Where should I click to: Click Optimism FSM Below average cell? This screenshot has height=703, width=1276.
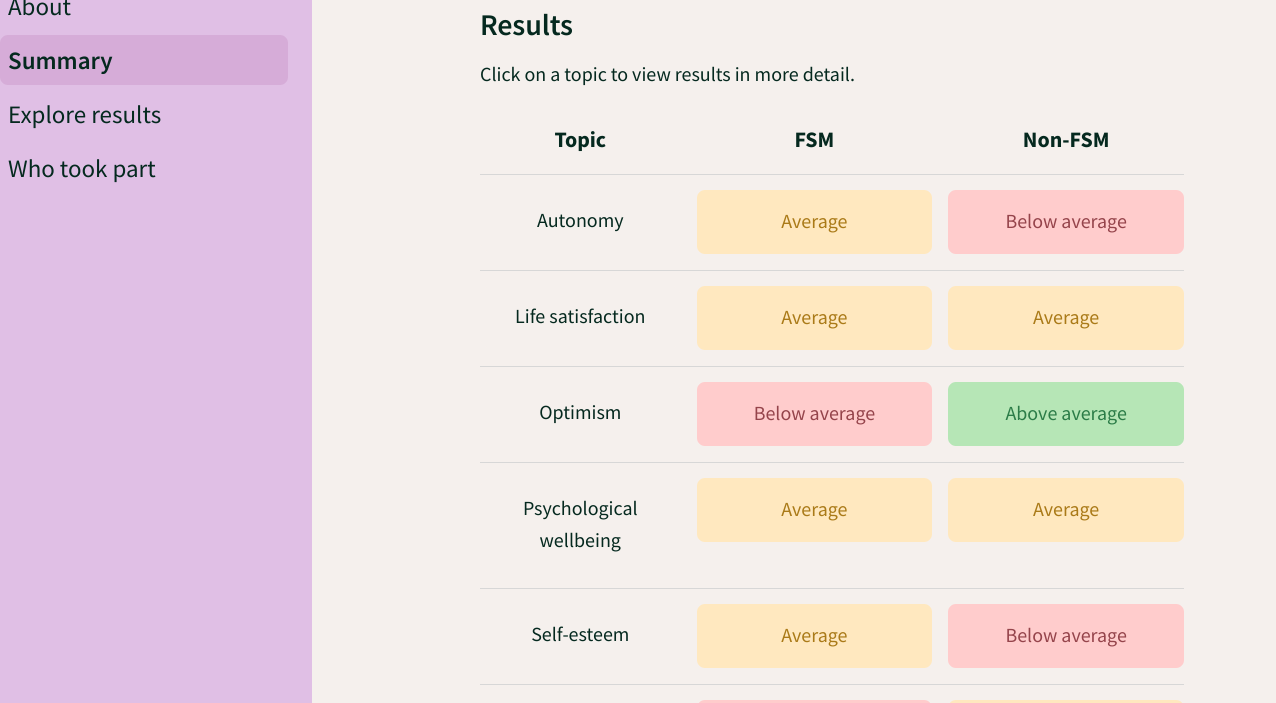[814, 414]
